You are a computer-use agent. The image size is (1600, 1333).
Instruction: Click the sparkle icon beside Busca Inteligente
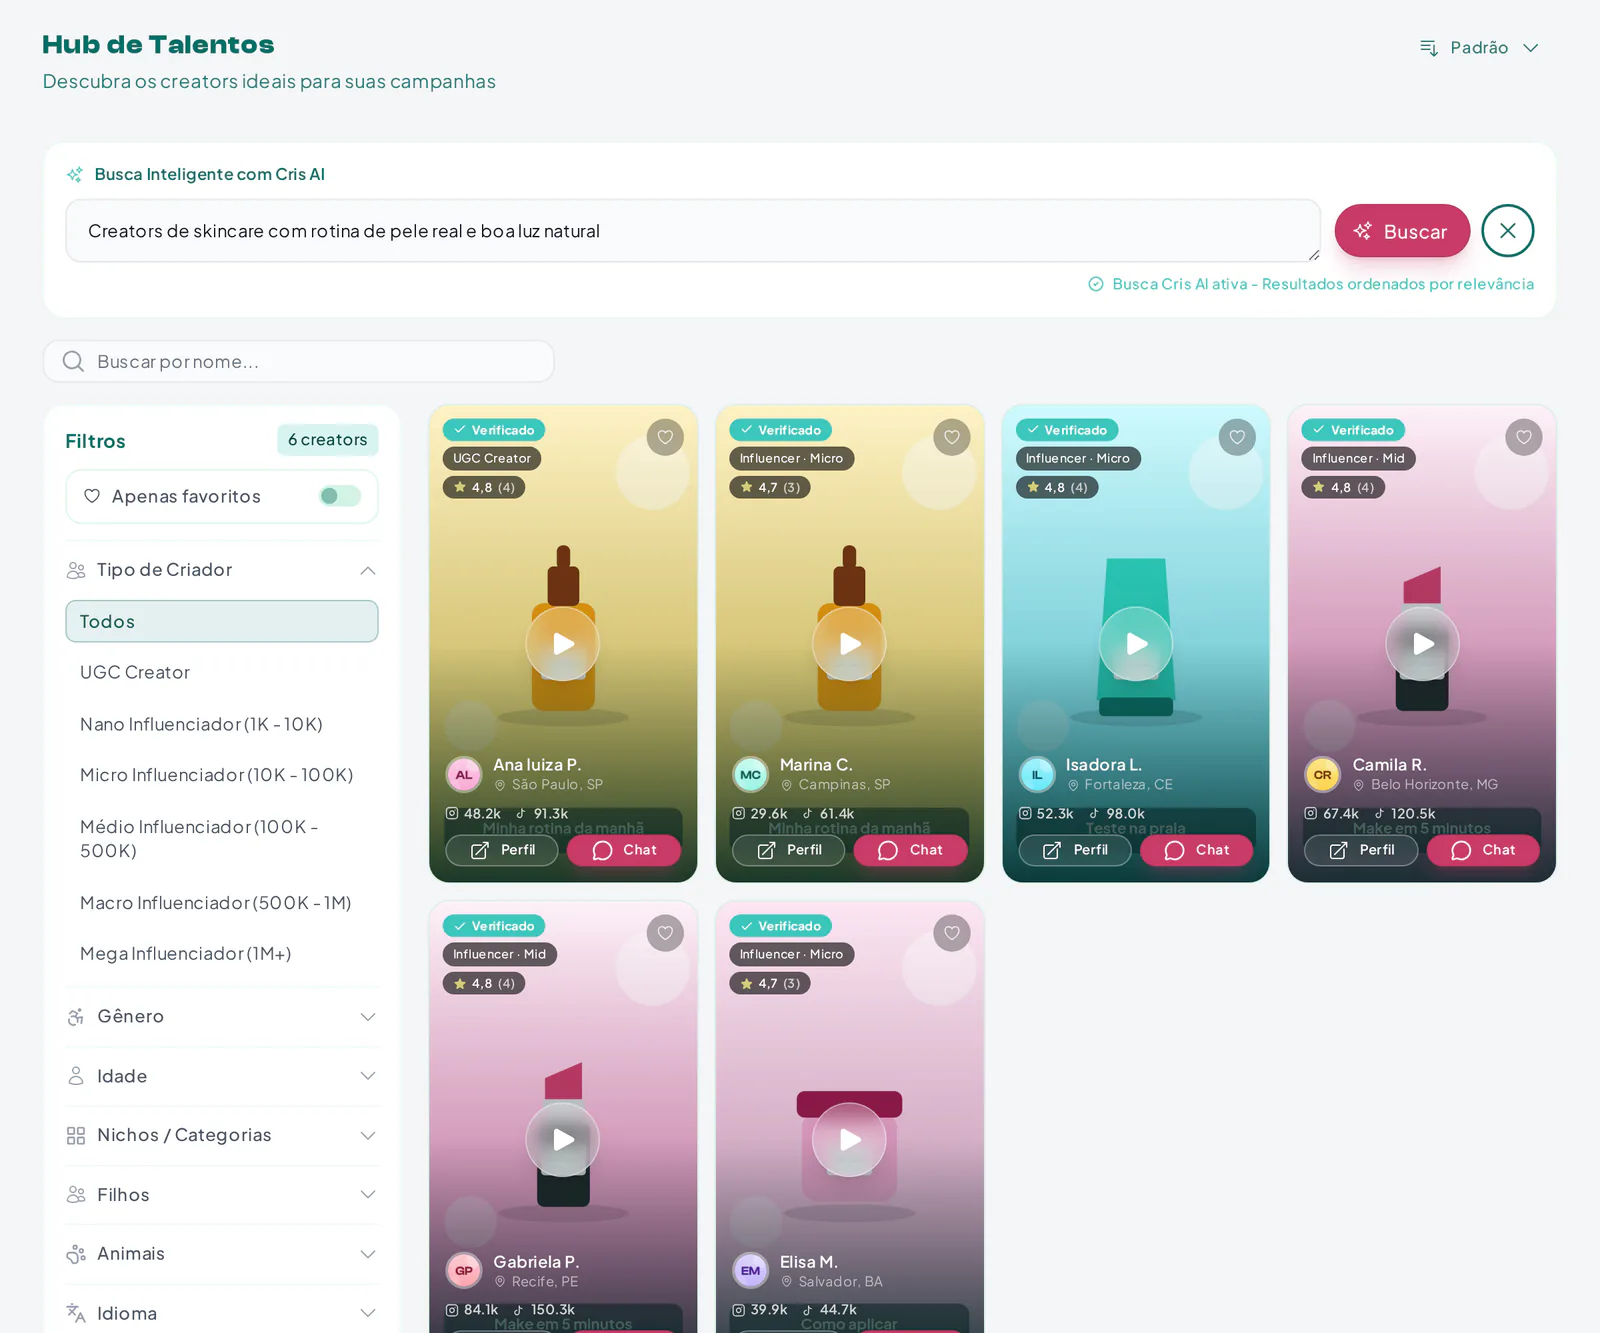click(75, 174)
